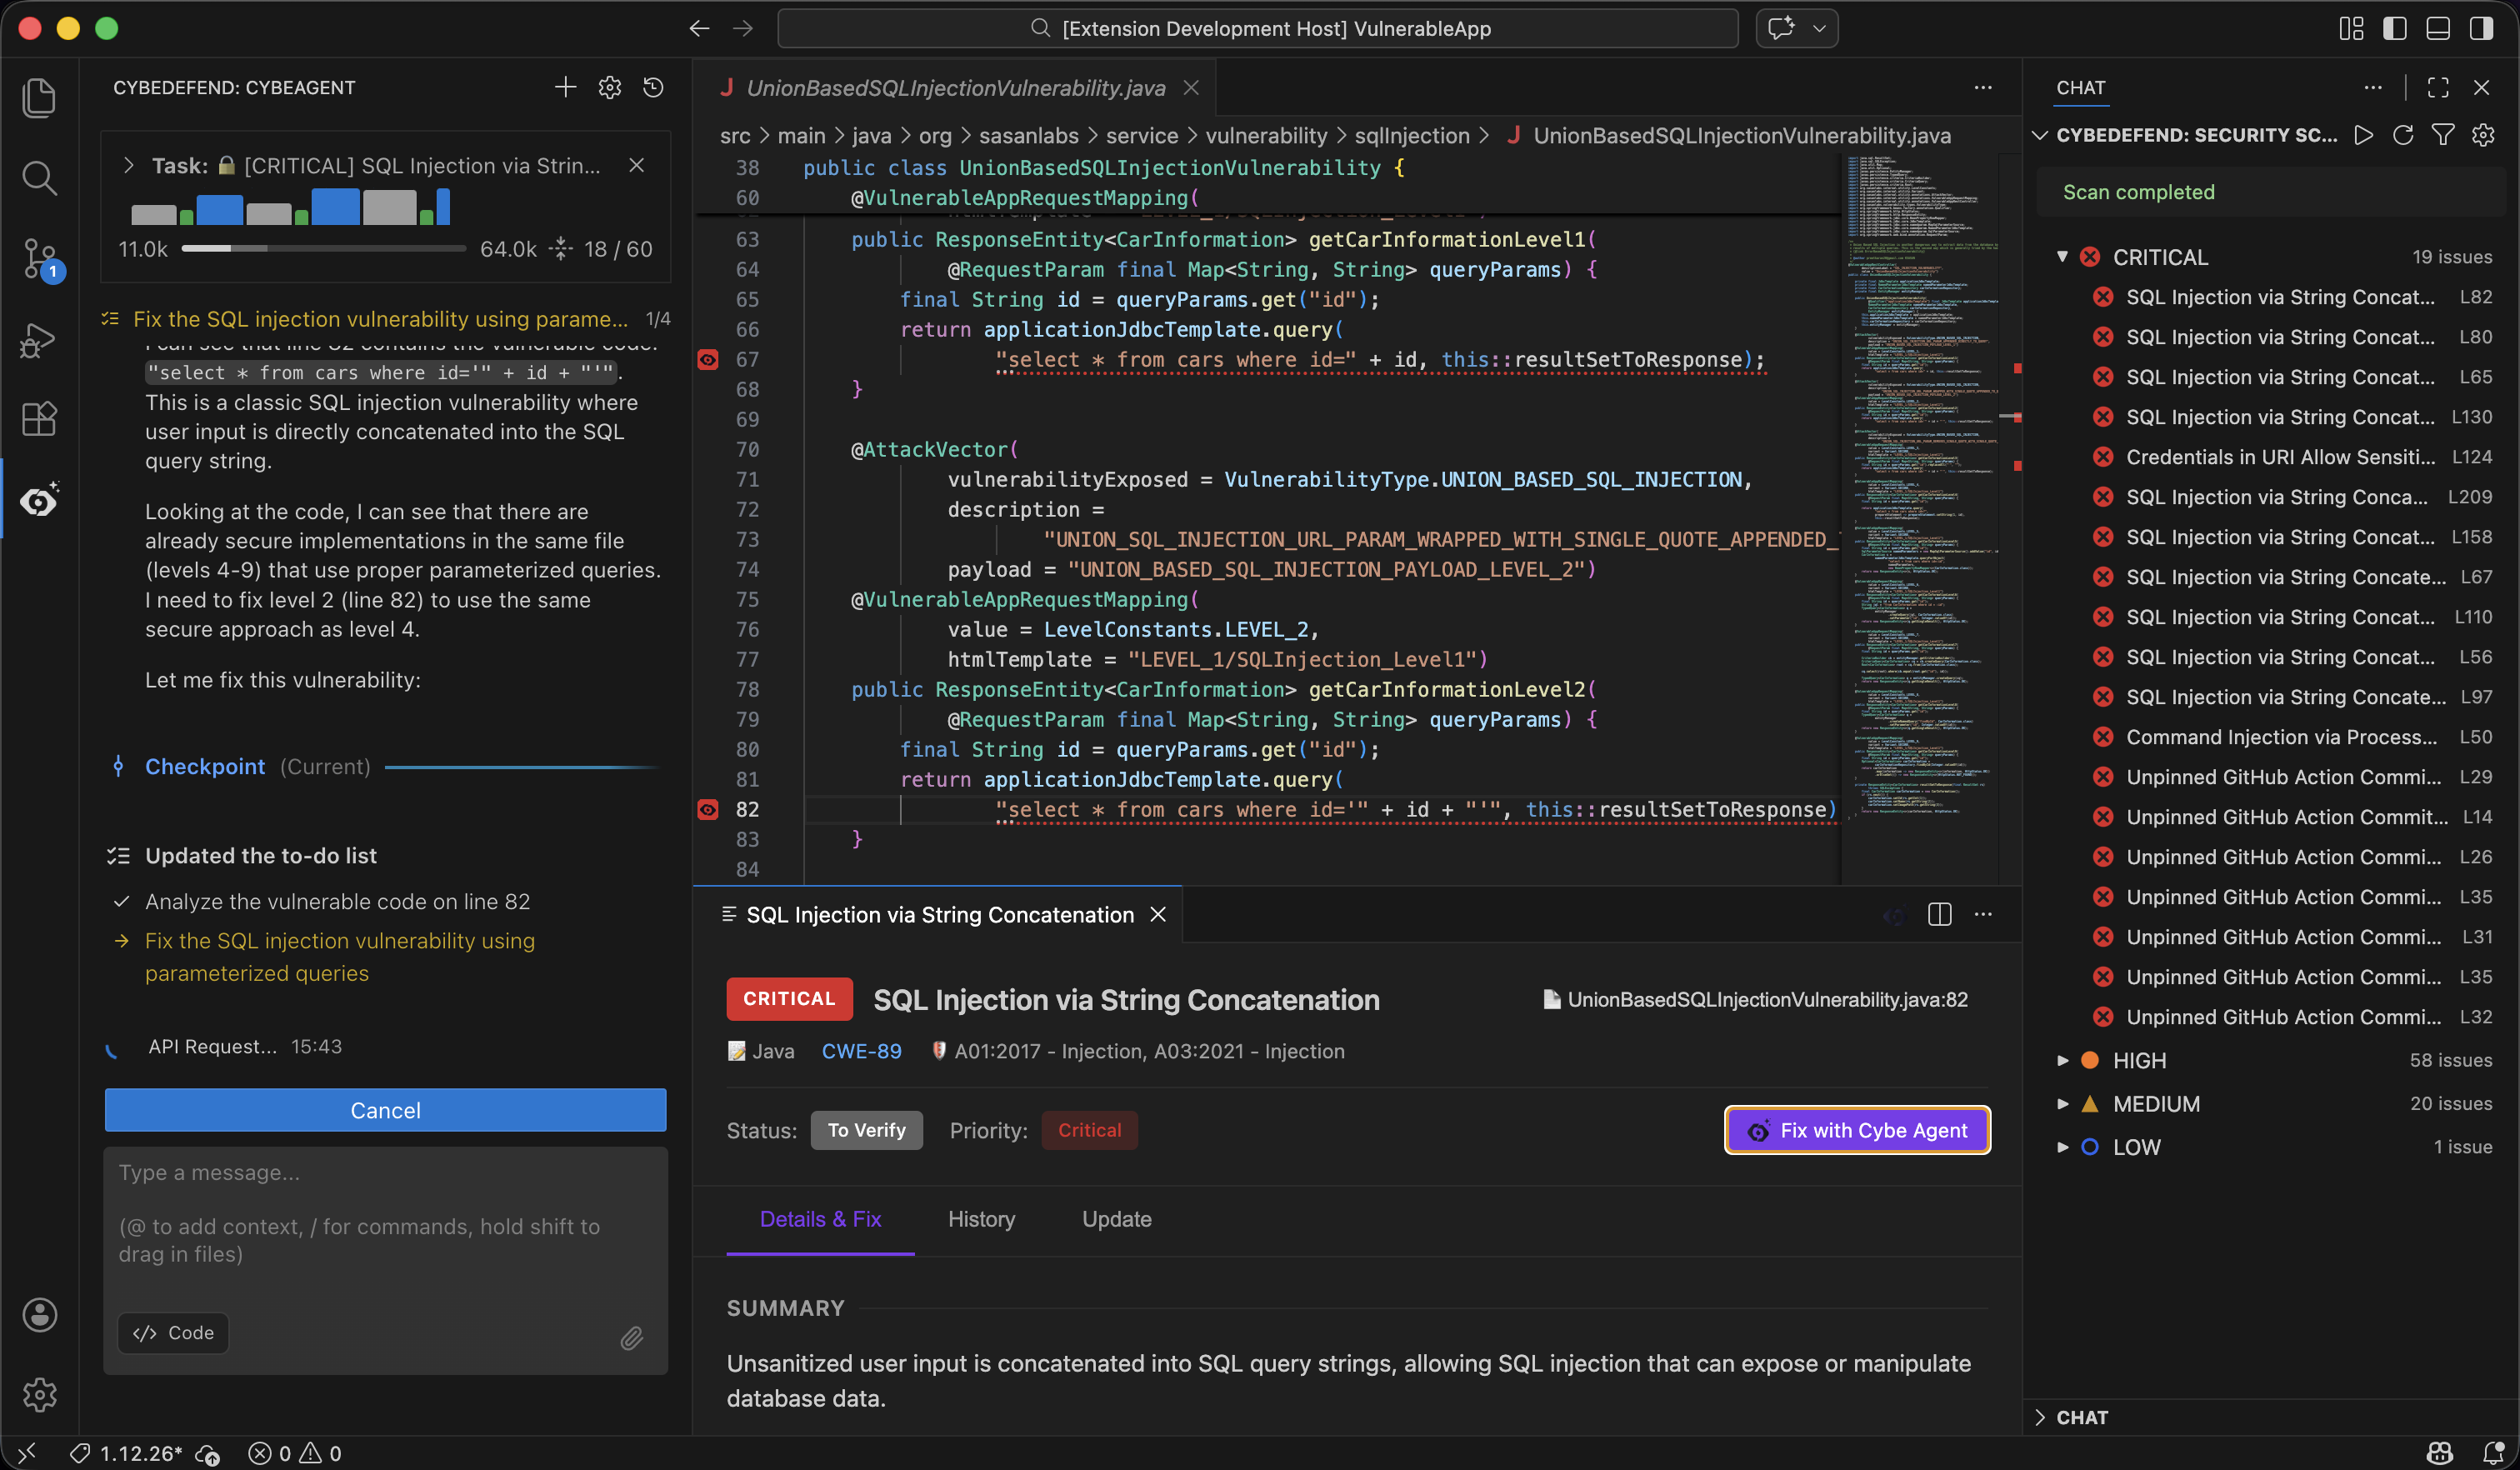Filter the security scan findings
This screenshot has height=1470, width=2520.
[2443, 135]
